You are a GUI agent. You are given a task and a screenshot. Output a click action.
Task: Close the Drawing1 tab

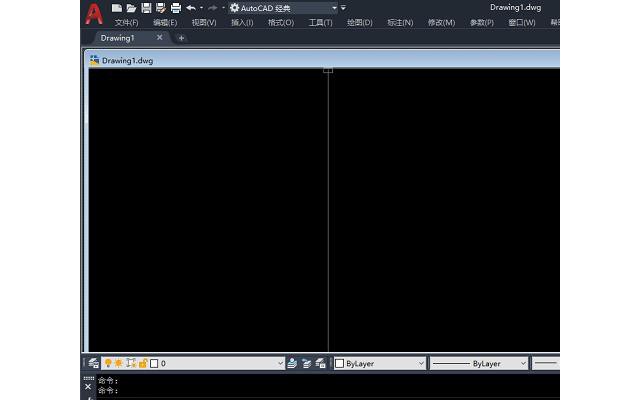160,37
